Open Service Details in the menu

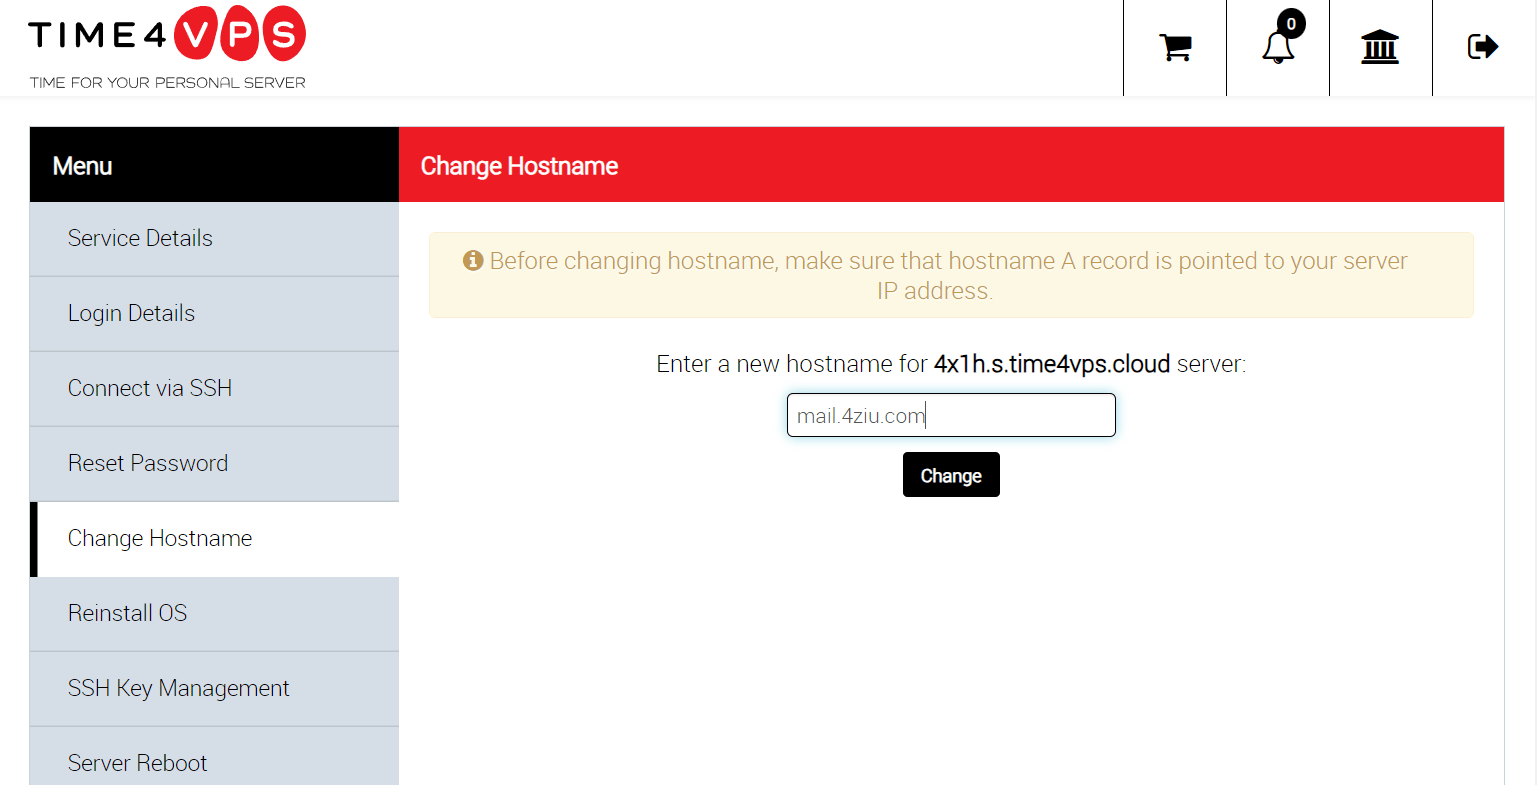coord(140,238)
